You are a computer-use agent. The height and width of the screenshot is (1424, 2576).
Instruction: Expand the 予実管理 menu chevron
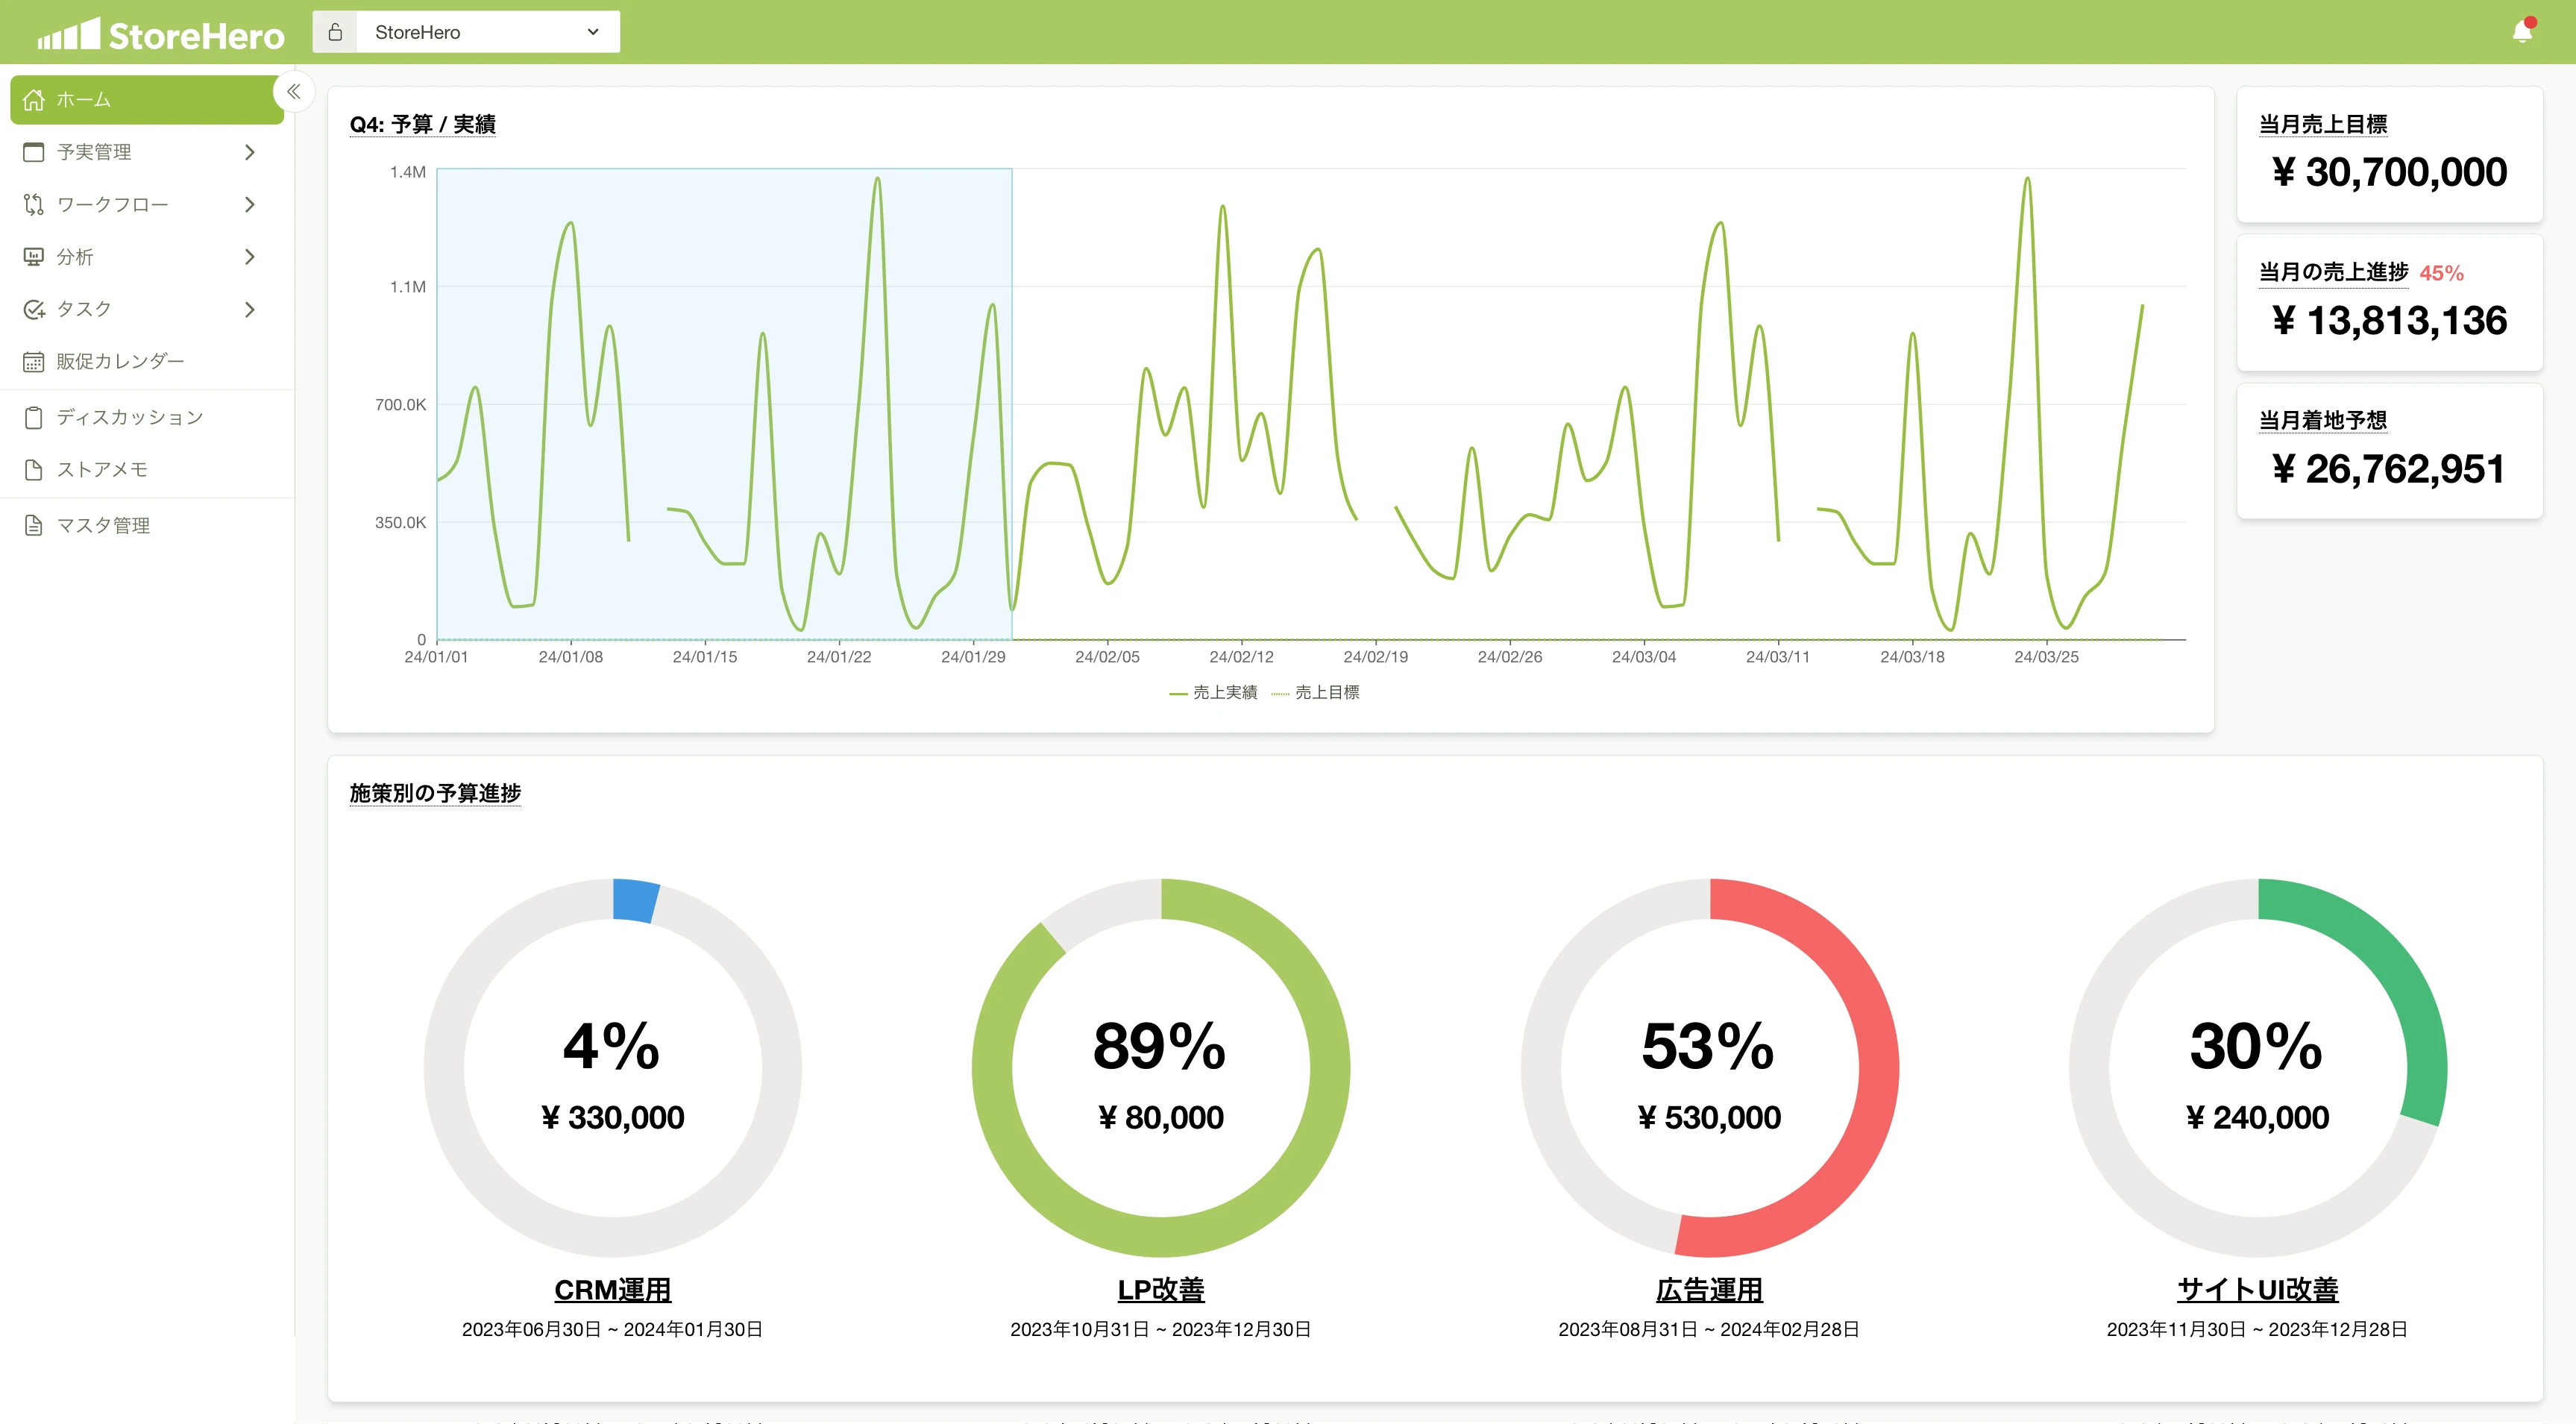[250, 152]
